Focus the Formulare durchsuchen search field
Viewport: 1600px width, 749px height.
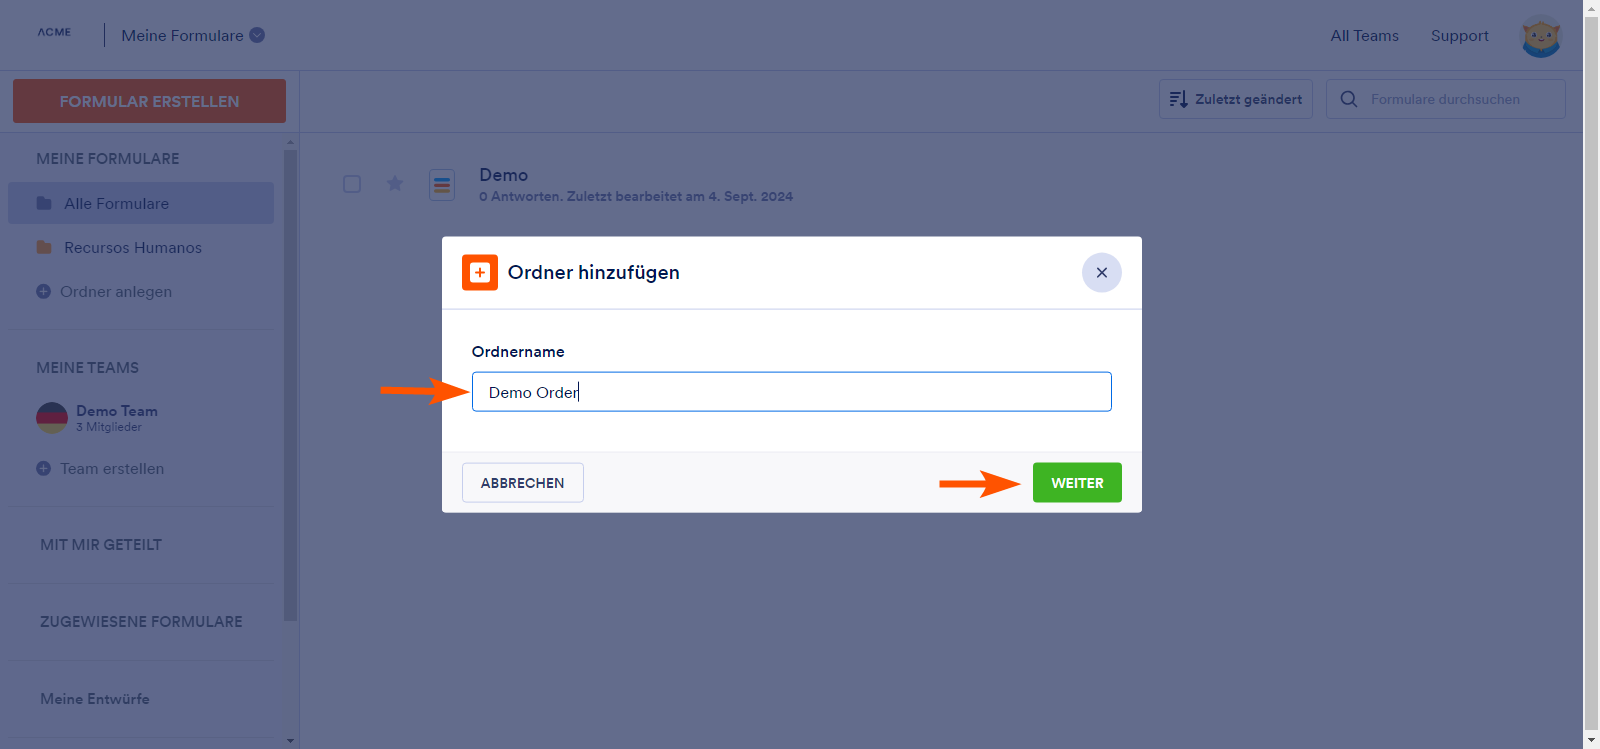[x=1445, y=99]
